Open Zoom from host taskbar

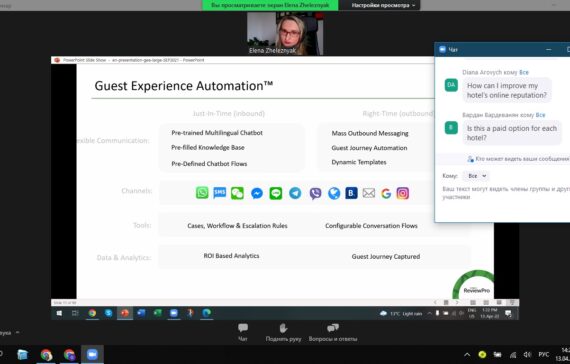[92, 354]
